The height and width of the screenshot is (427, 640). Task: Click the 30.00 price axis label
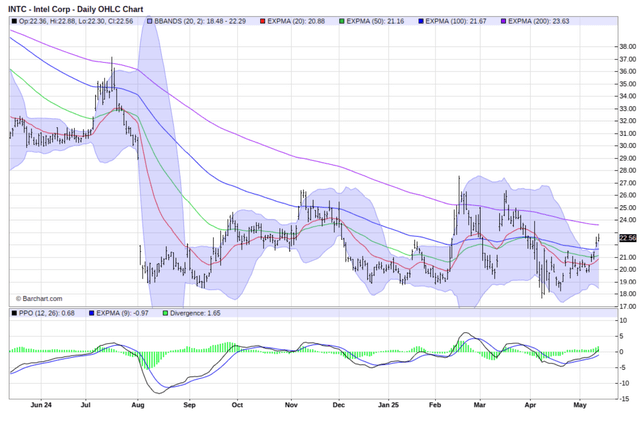point(628,146)
